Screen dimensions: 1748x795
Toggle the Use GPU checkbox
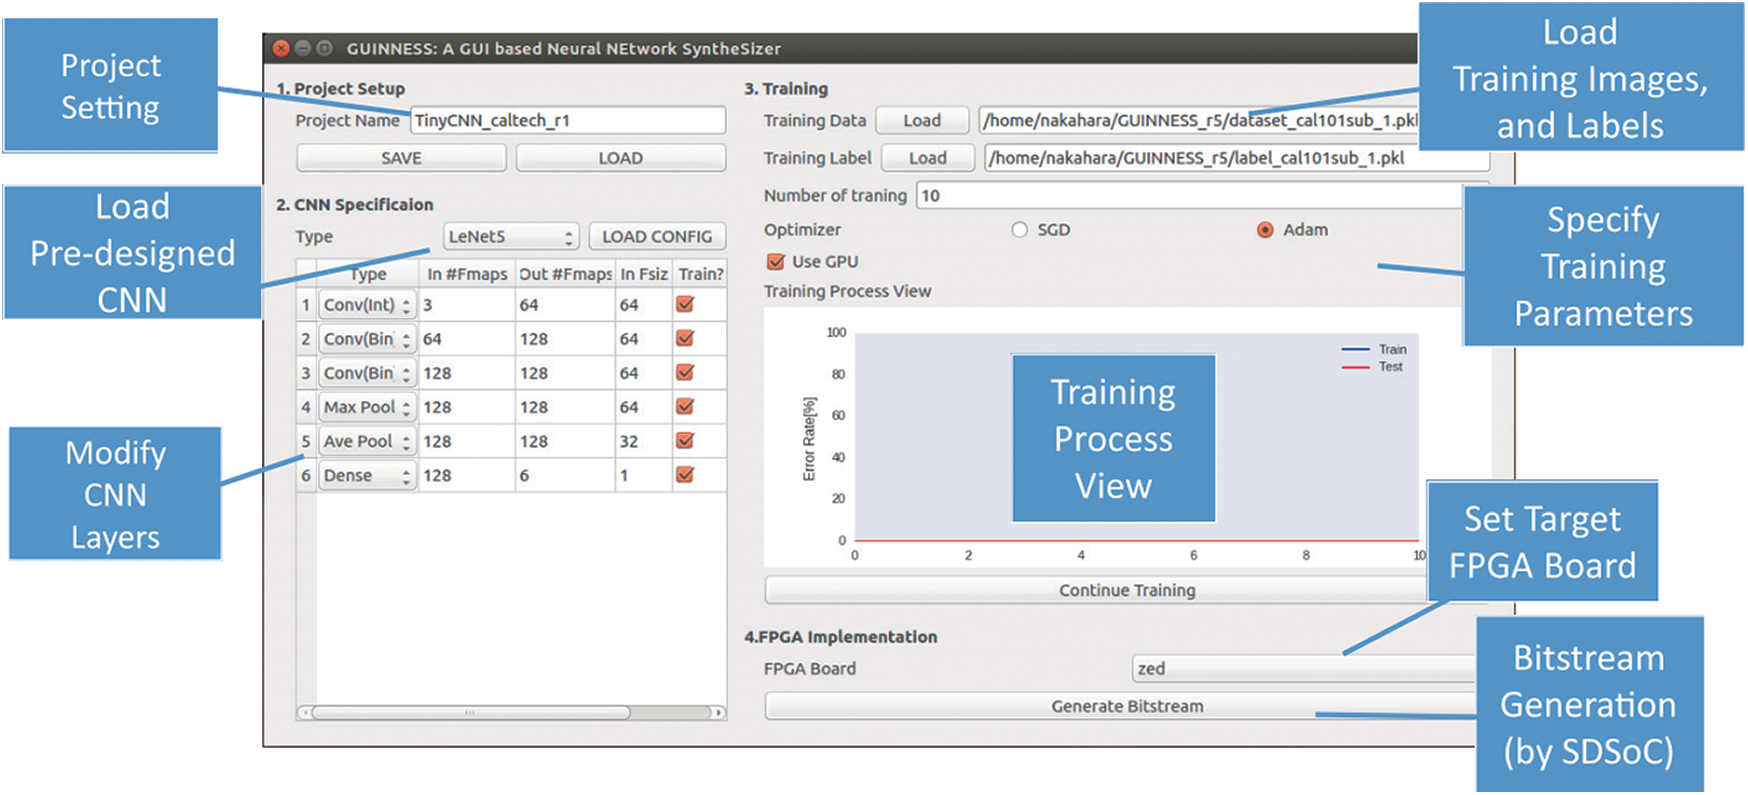point(775,262)
